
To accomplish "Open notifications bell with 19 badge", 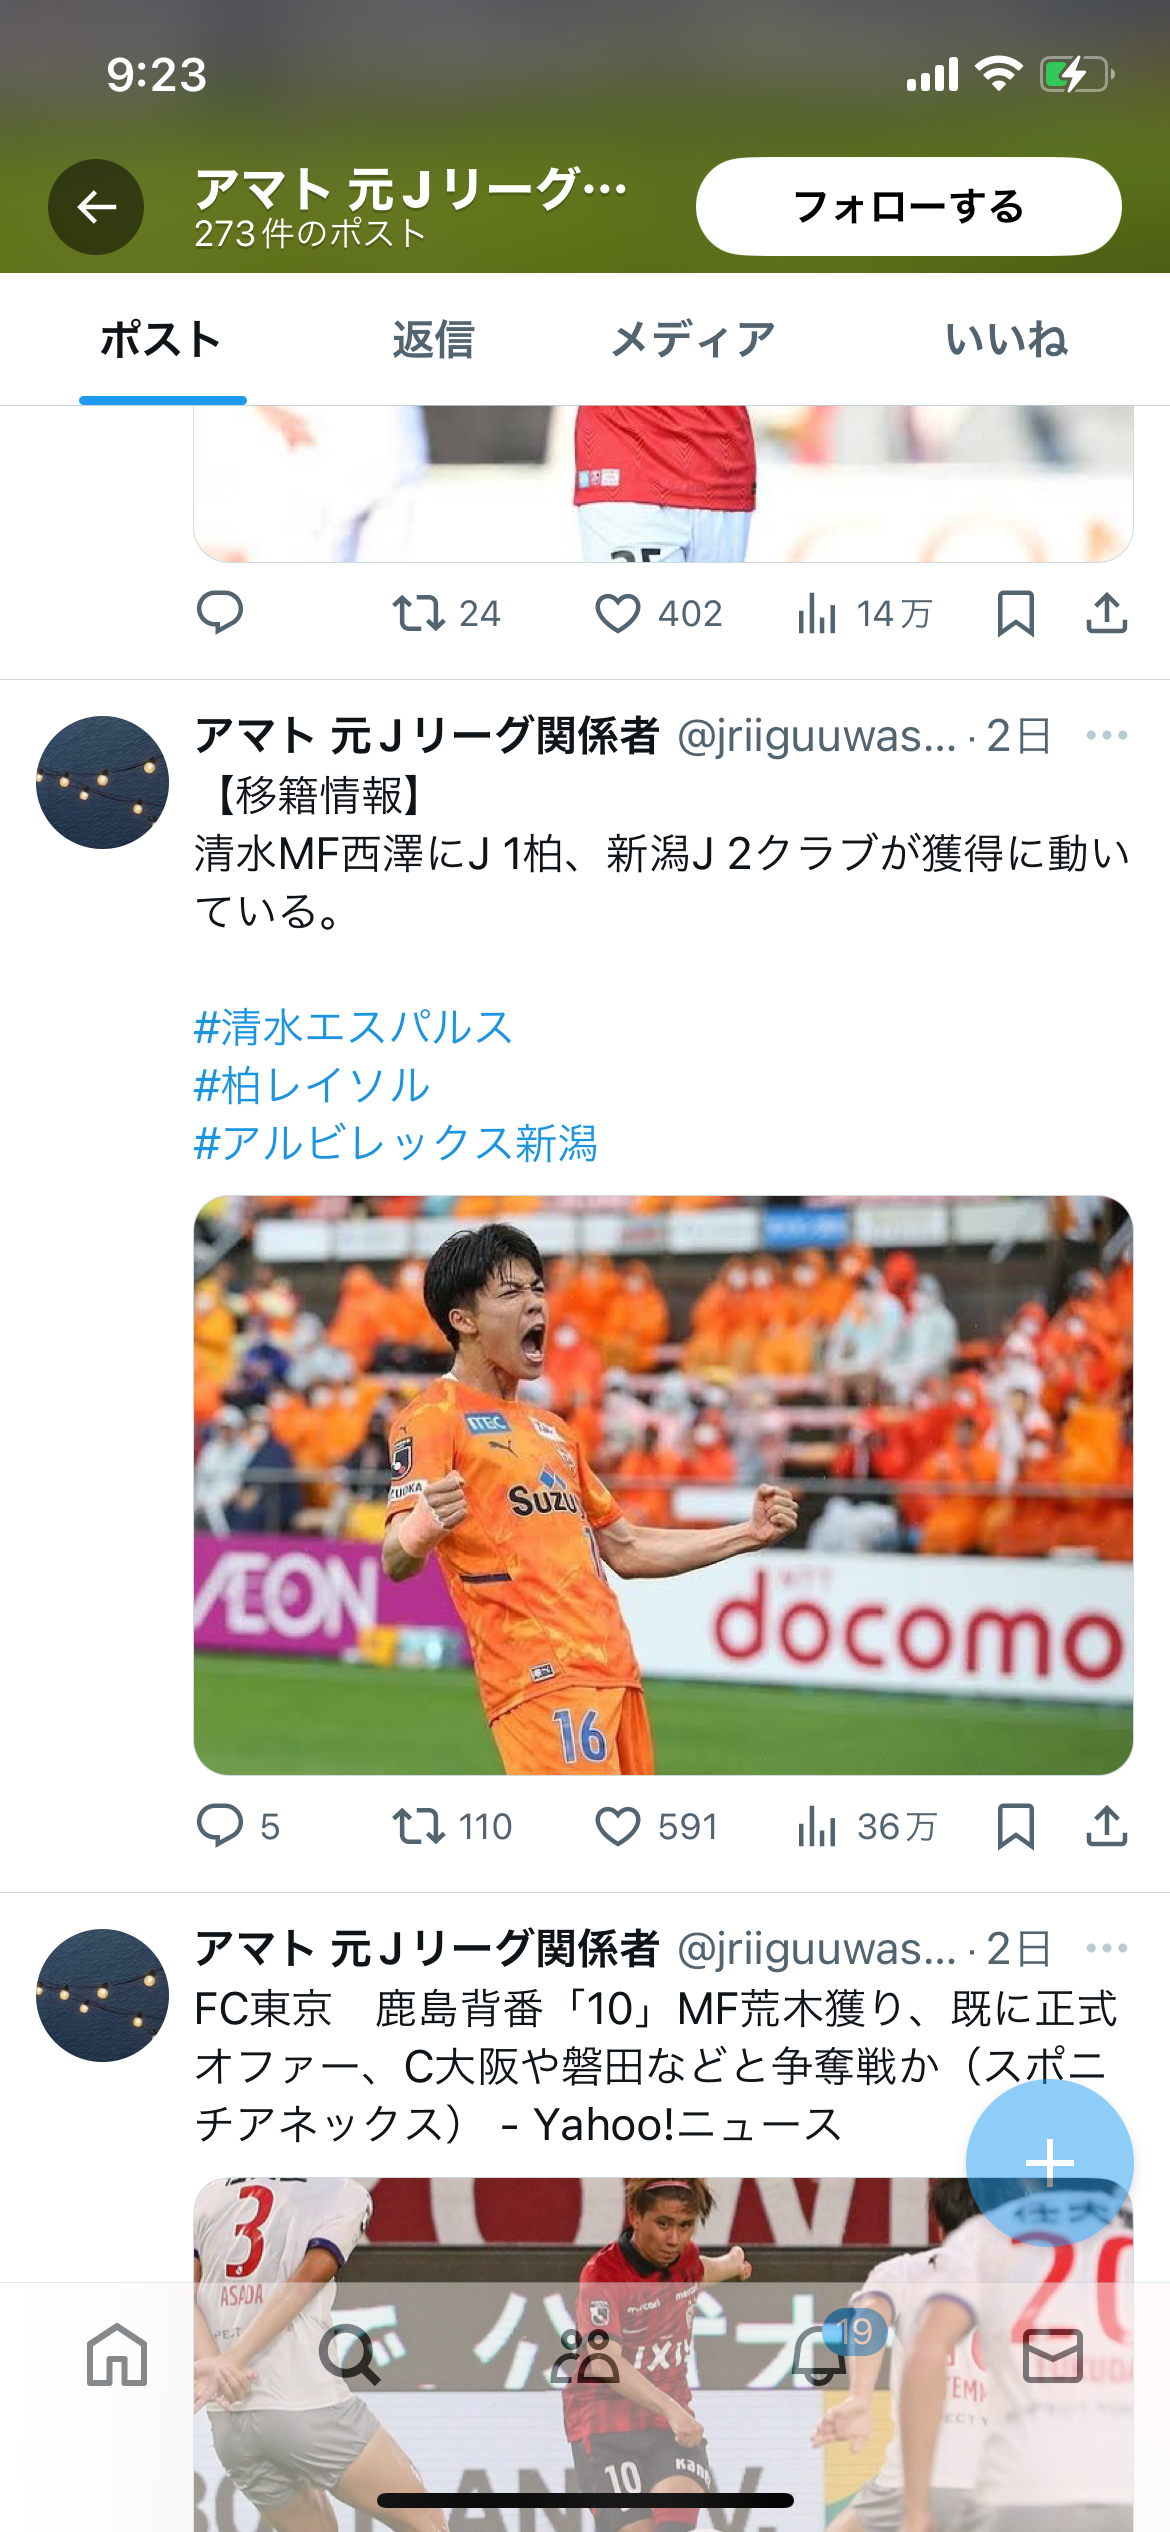I will pos(820,2355).
